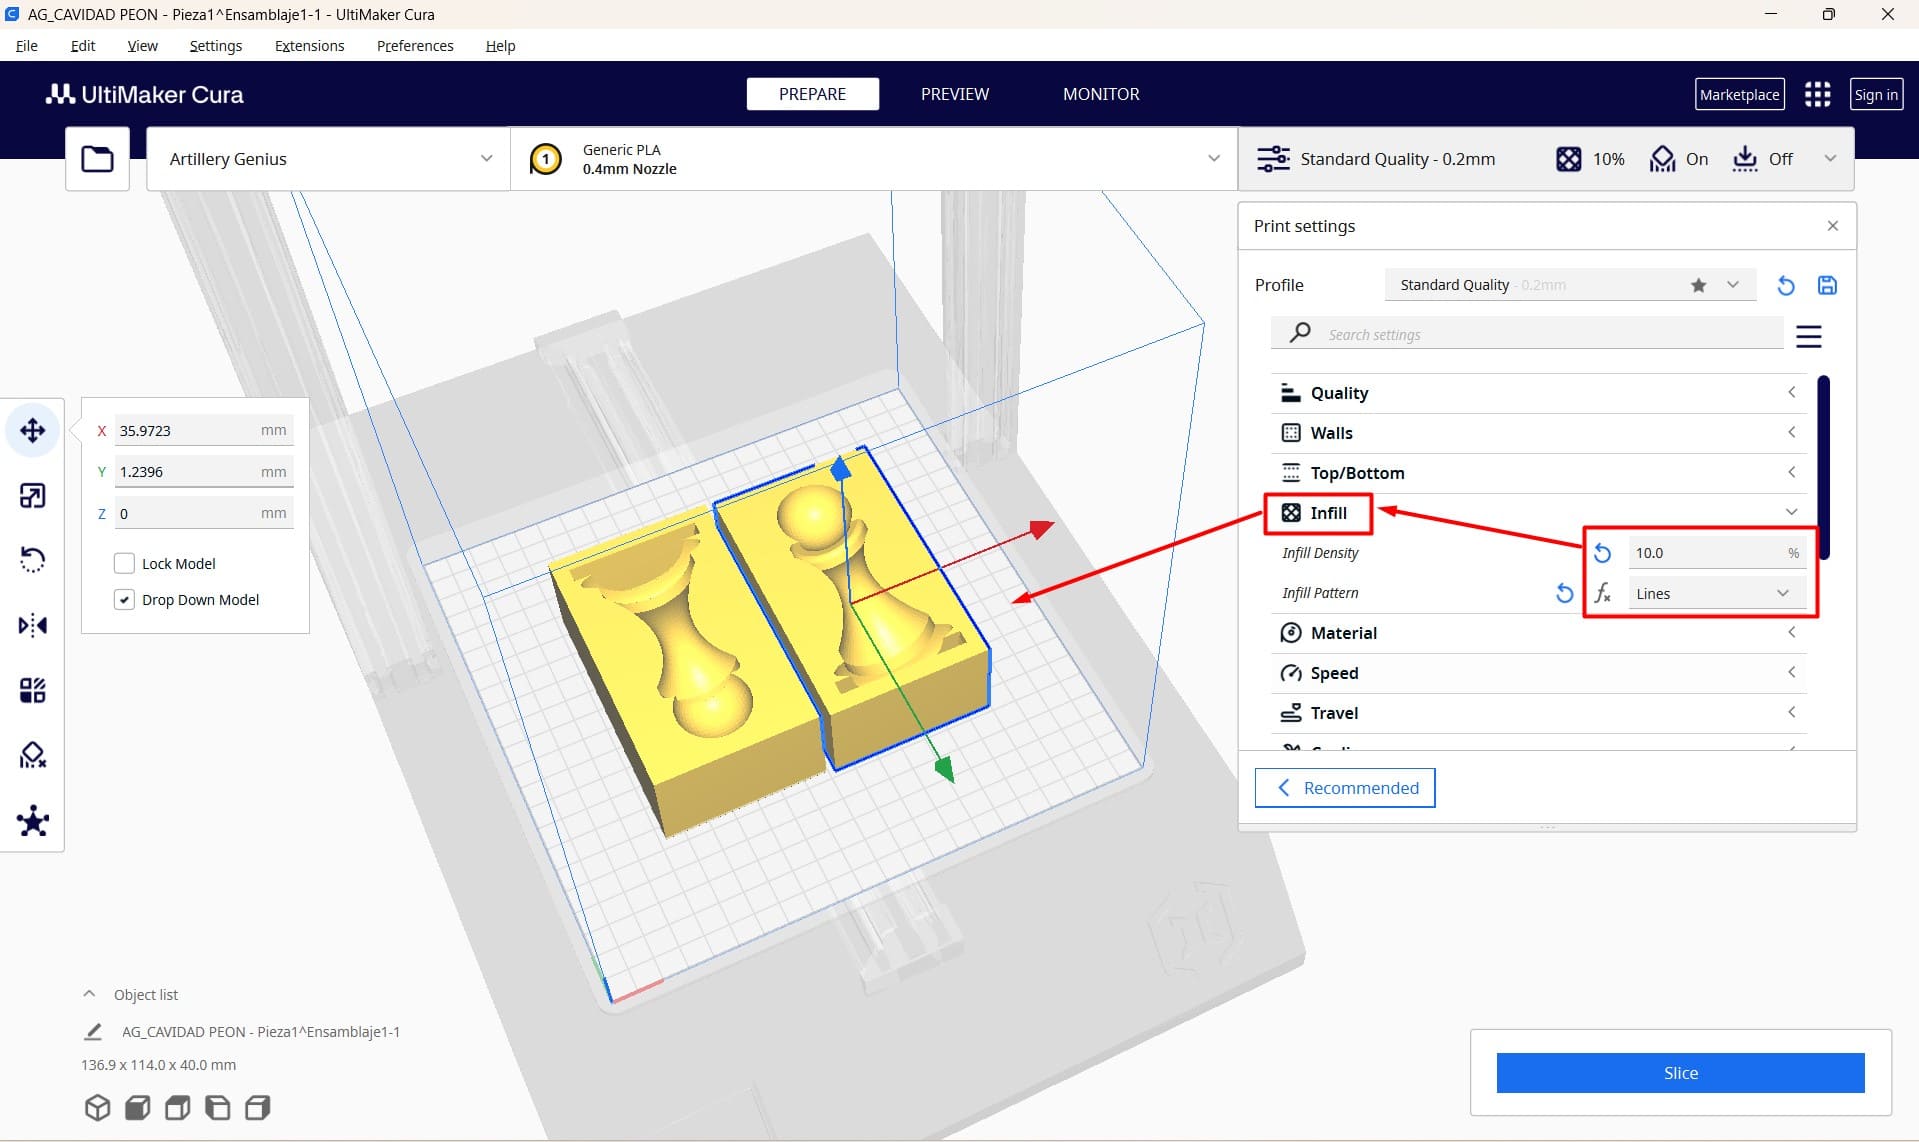
Task: Open the Artillery Genius printer dropdown
Action: [x=328, y=159]
